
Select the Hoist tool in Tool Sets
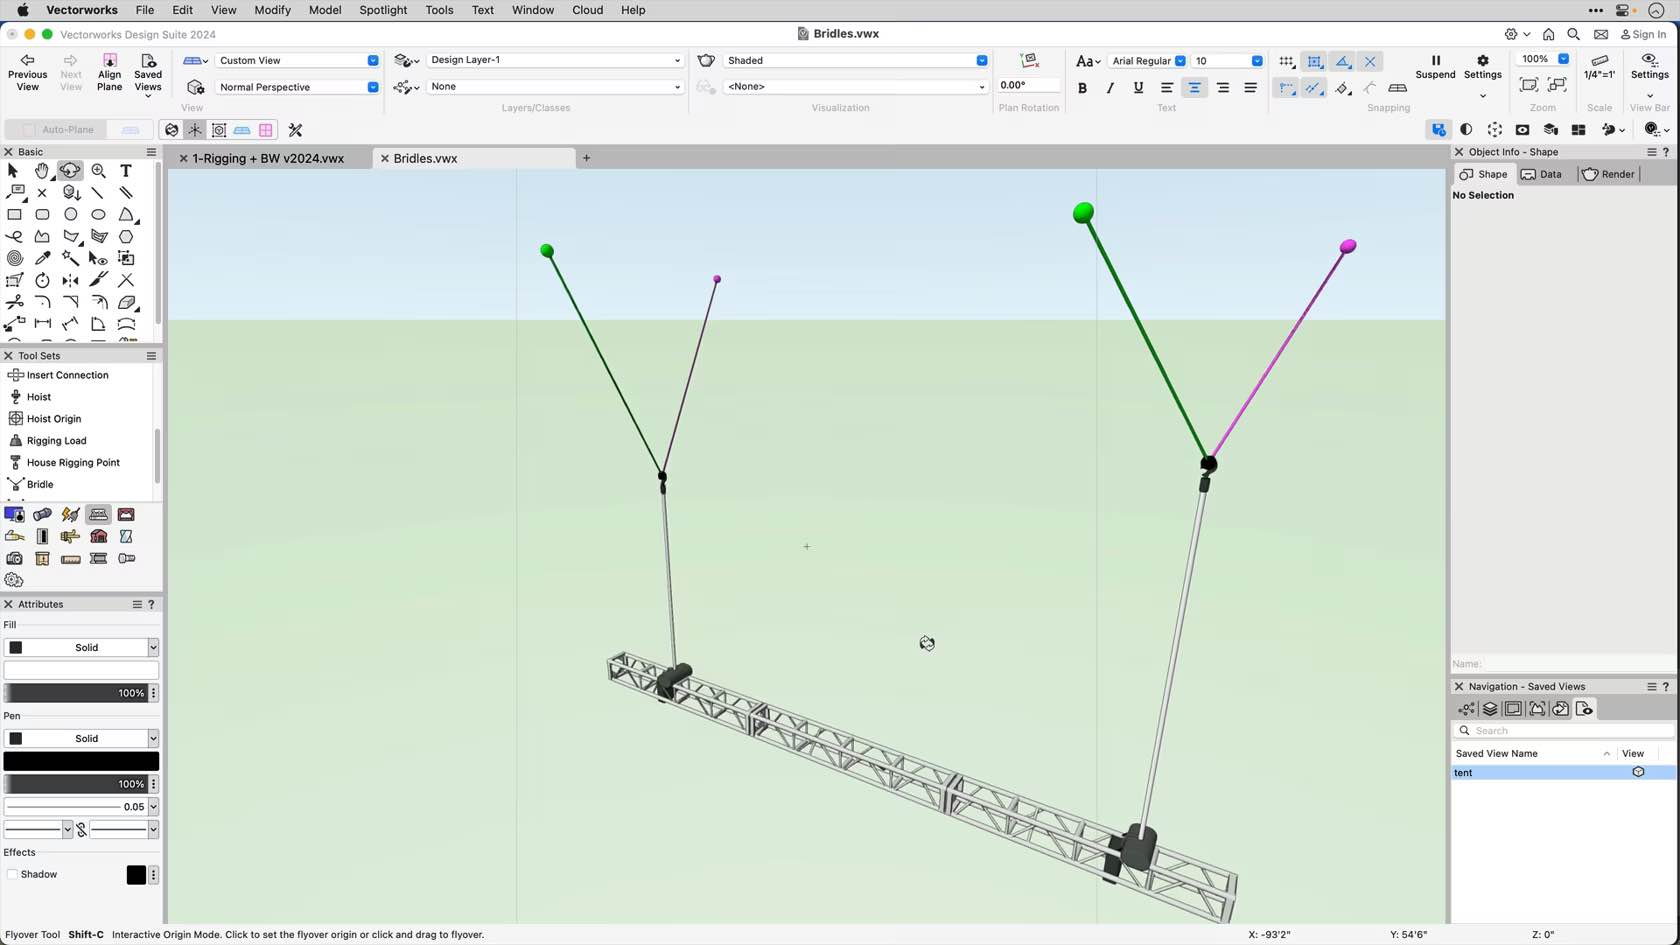pos(36,396)
